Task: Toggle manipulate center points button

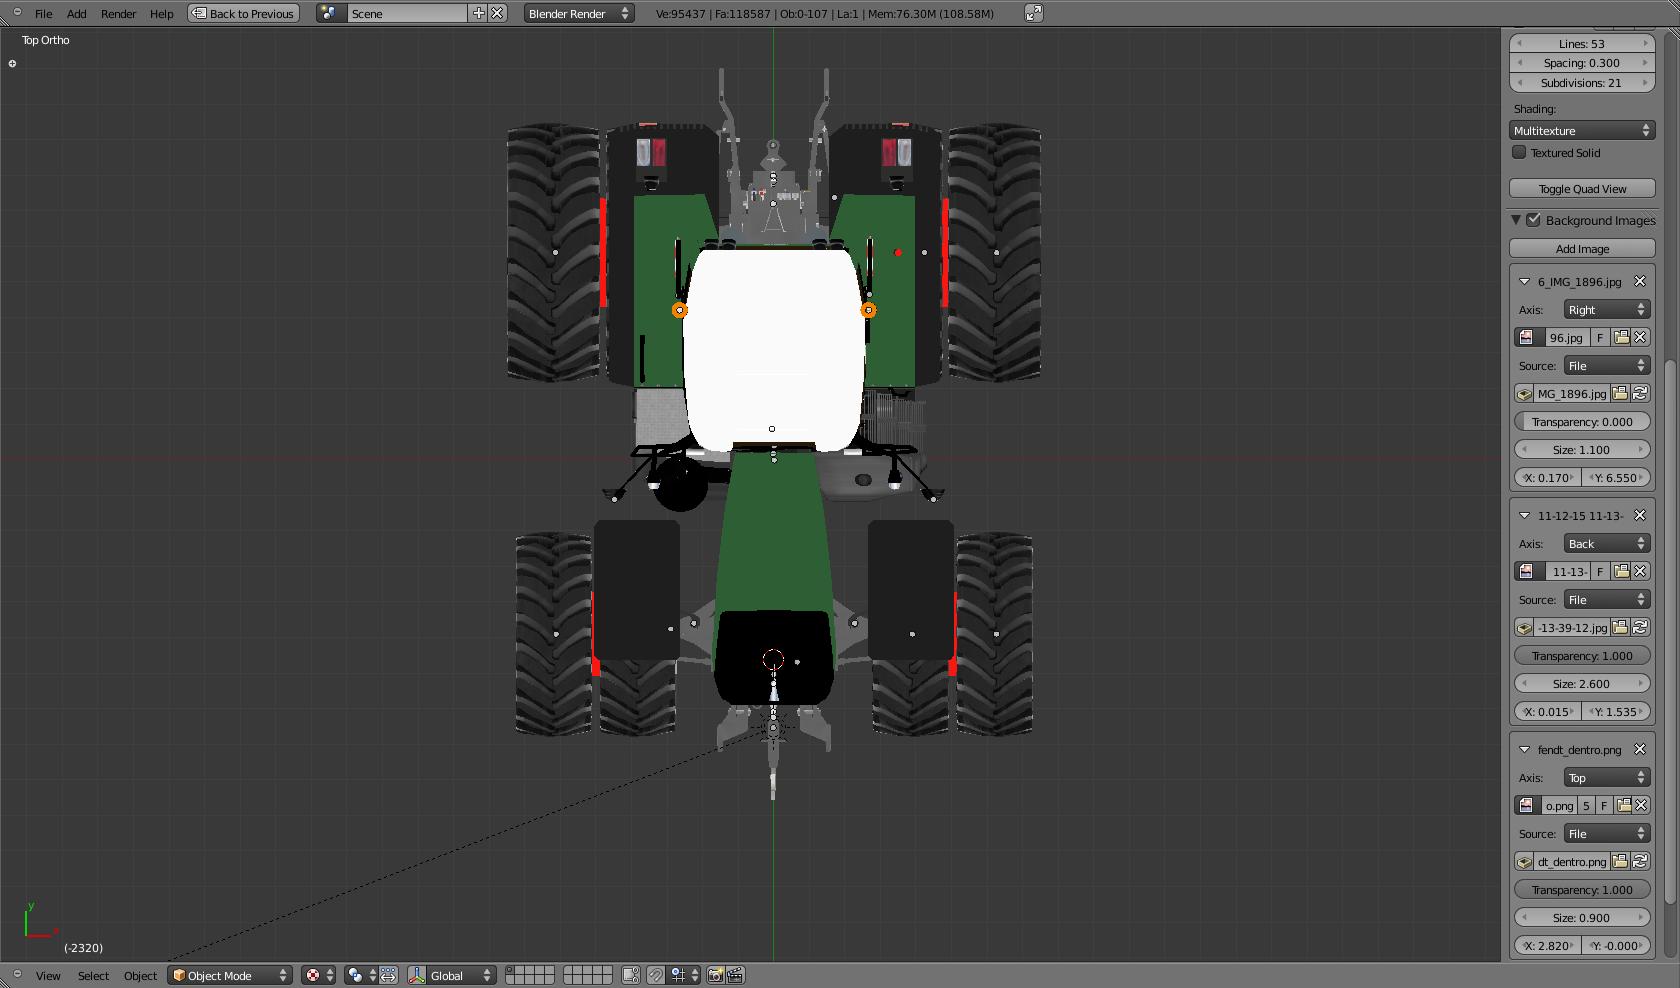Action: [x=389, y=976]
